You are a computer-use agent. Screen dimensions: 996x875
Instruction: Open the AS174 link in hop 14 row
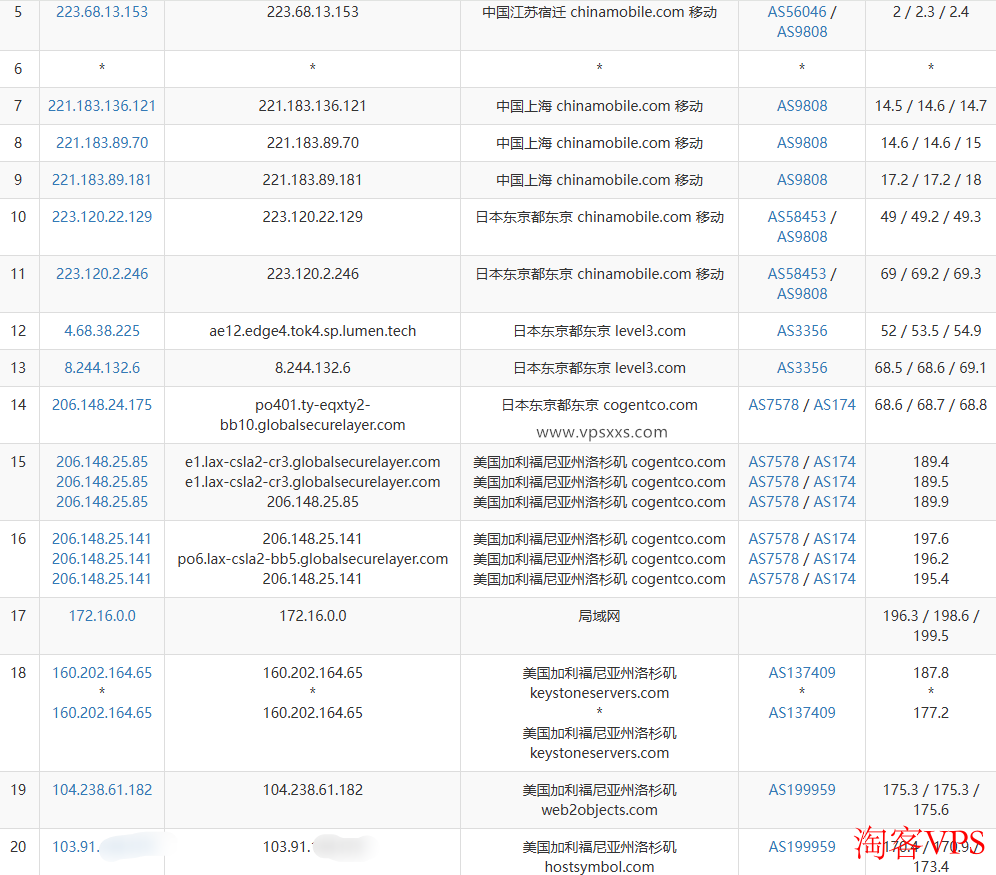coord(834,405)
